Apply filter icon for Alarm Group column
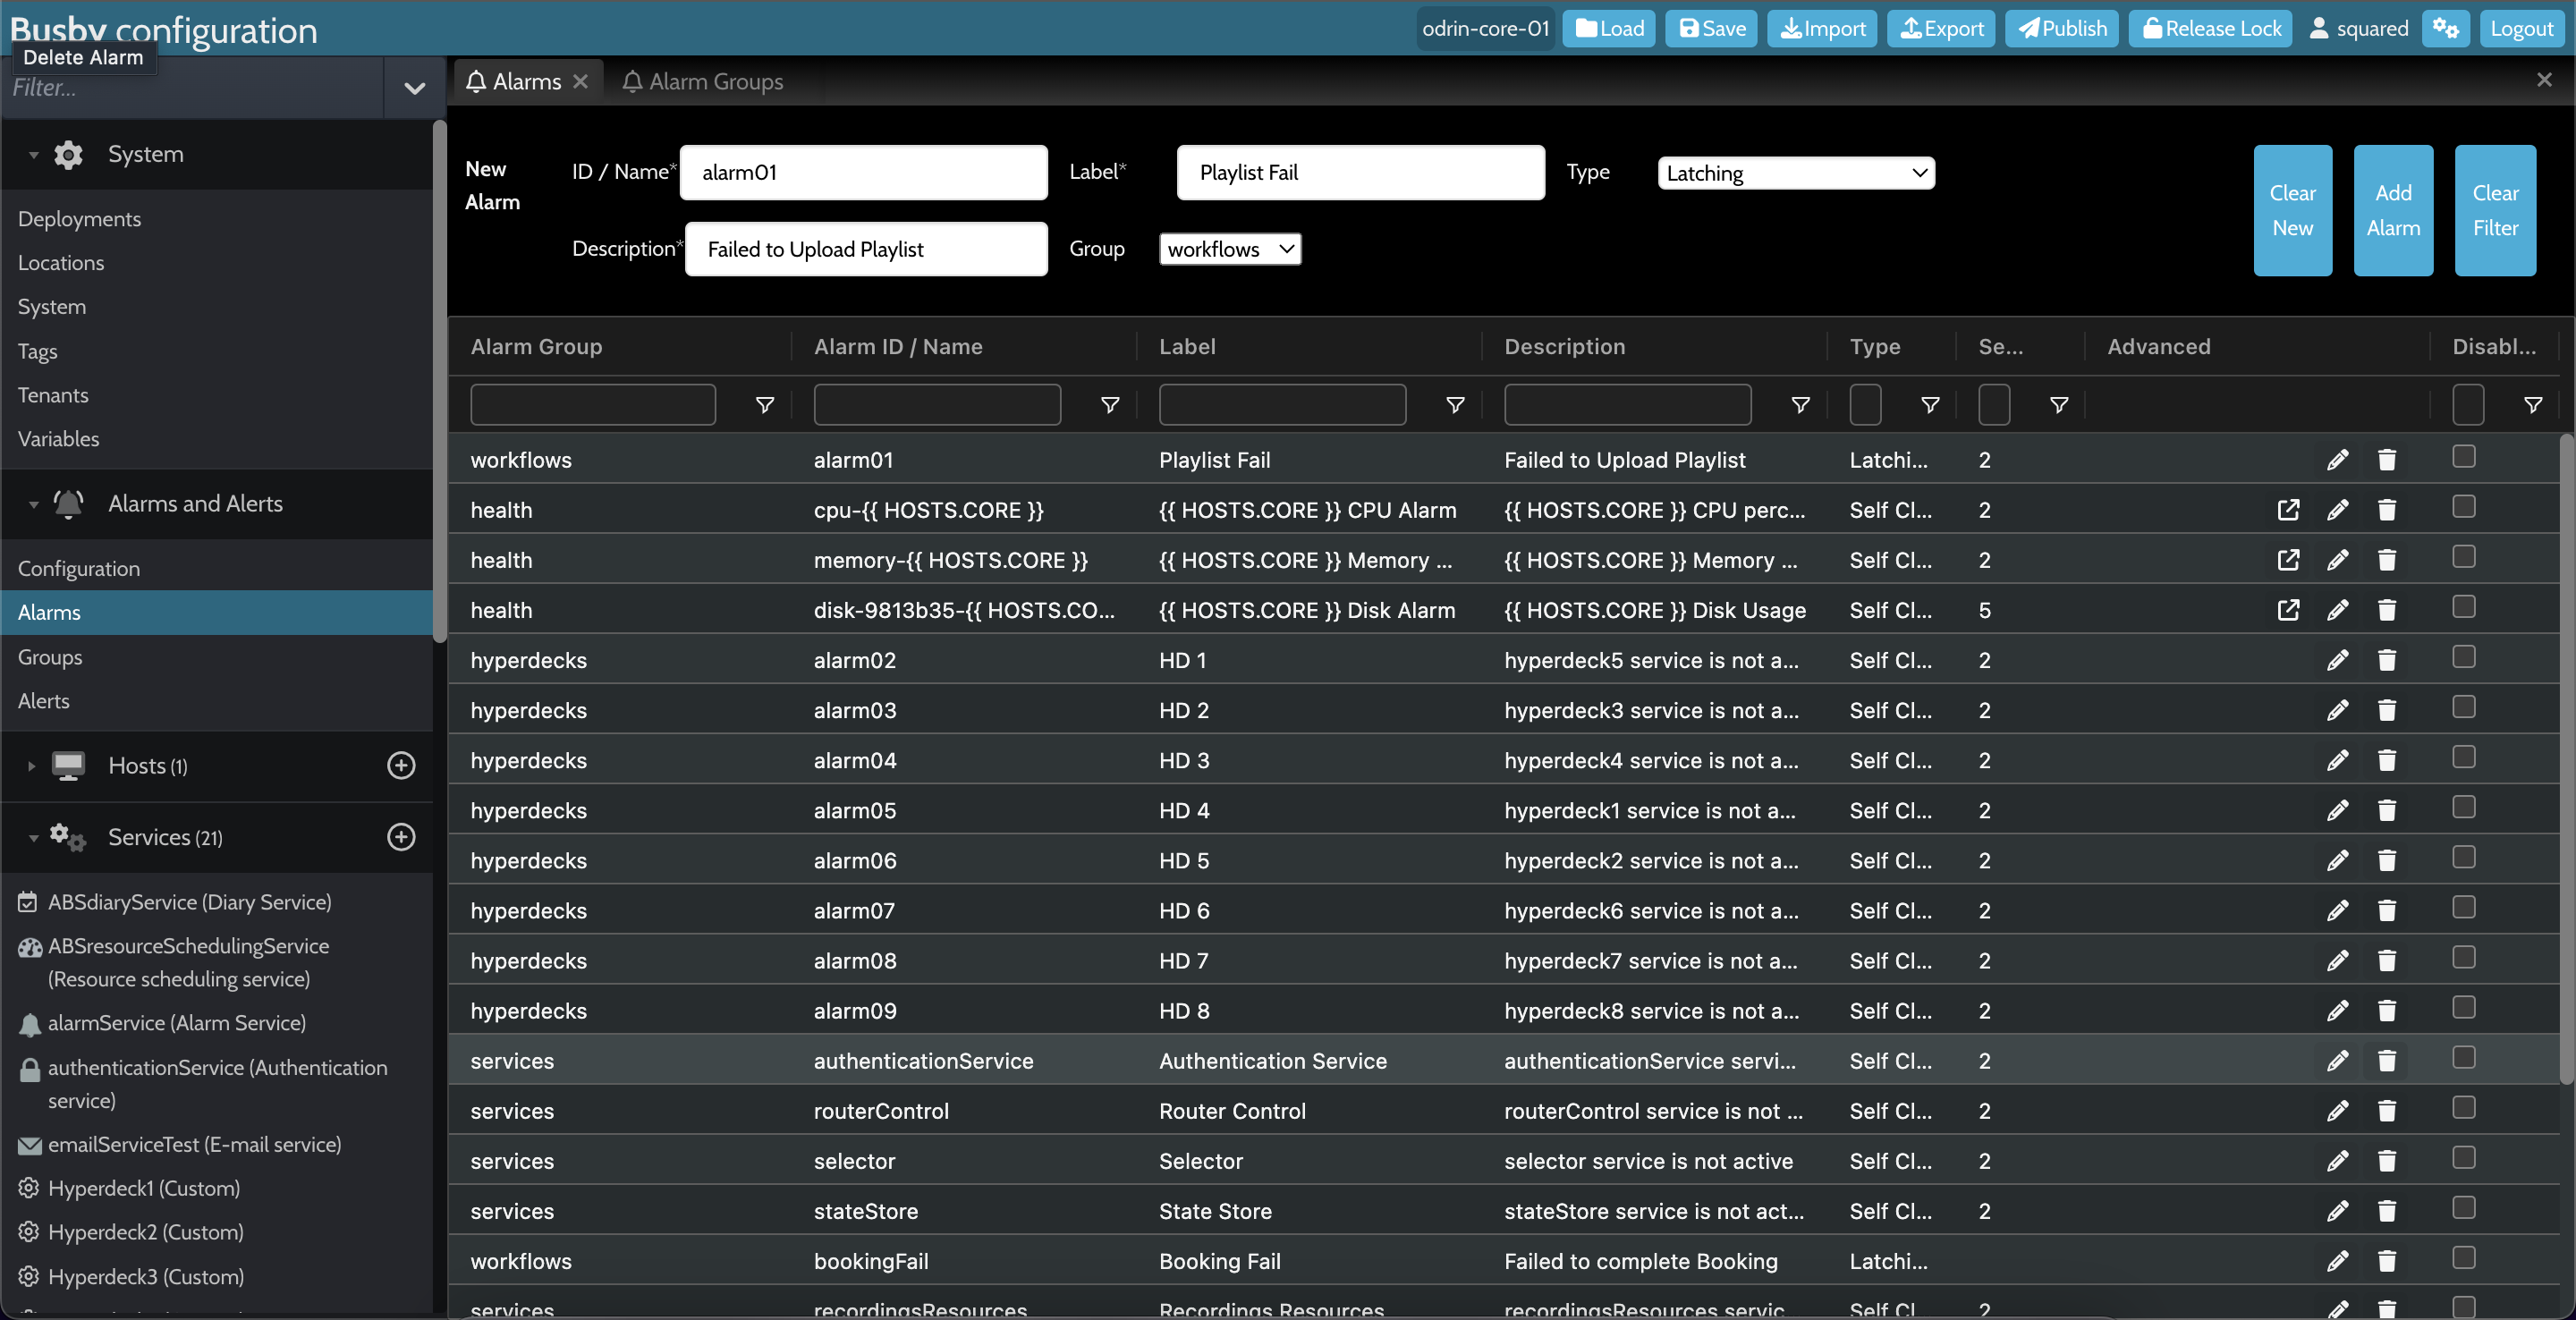Screen dimensions: 2576x1320 (765, 405)
